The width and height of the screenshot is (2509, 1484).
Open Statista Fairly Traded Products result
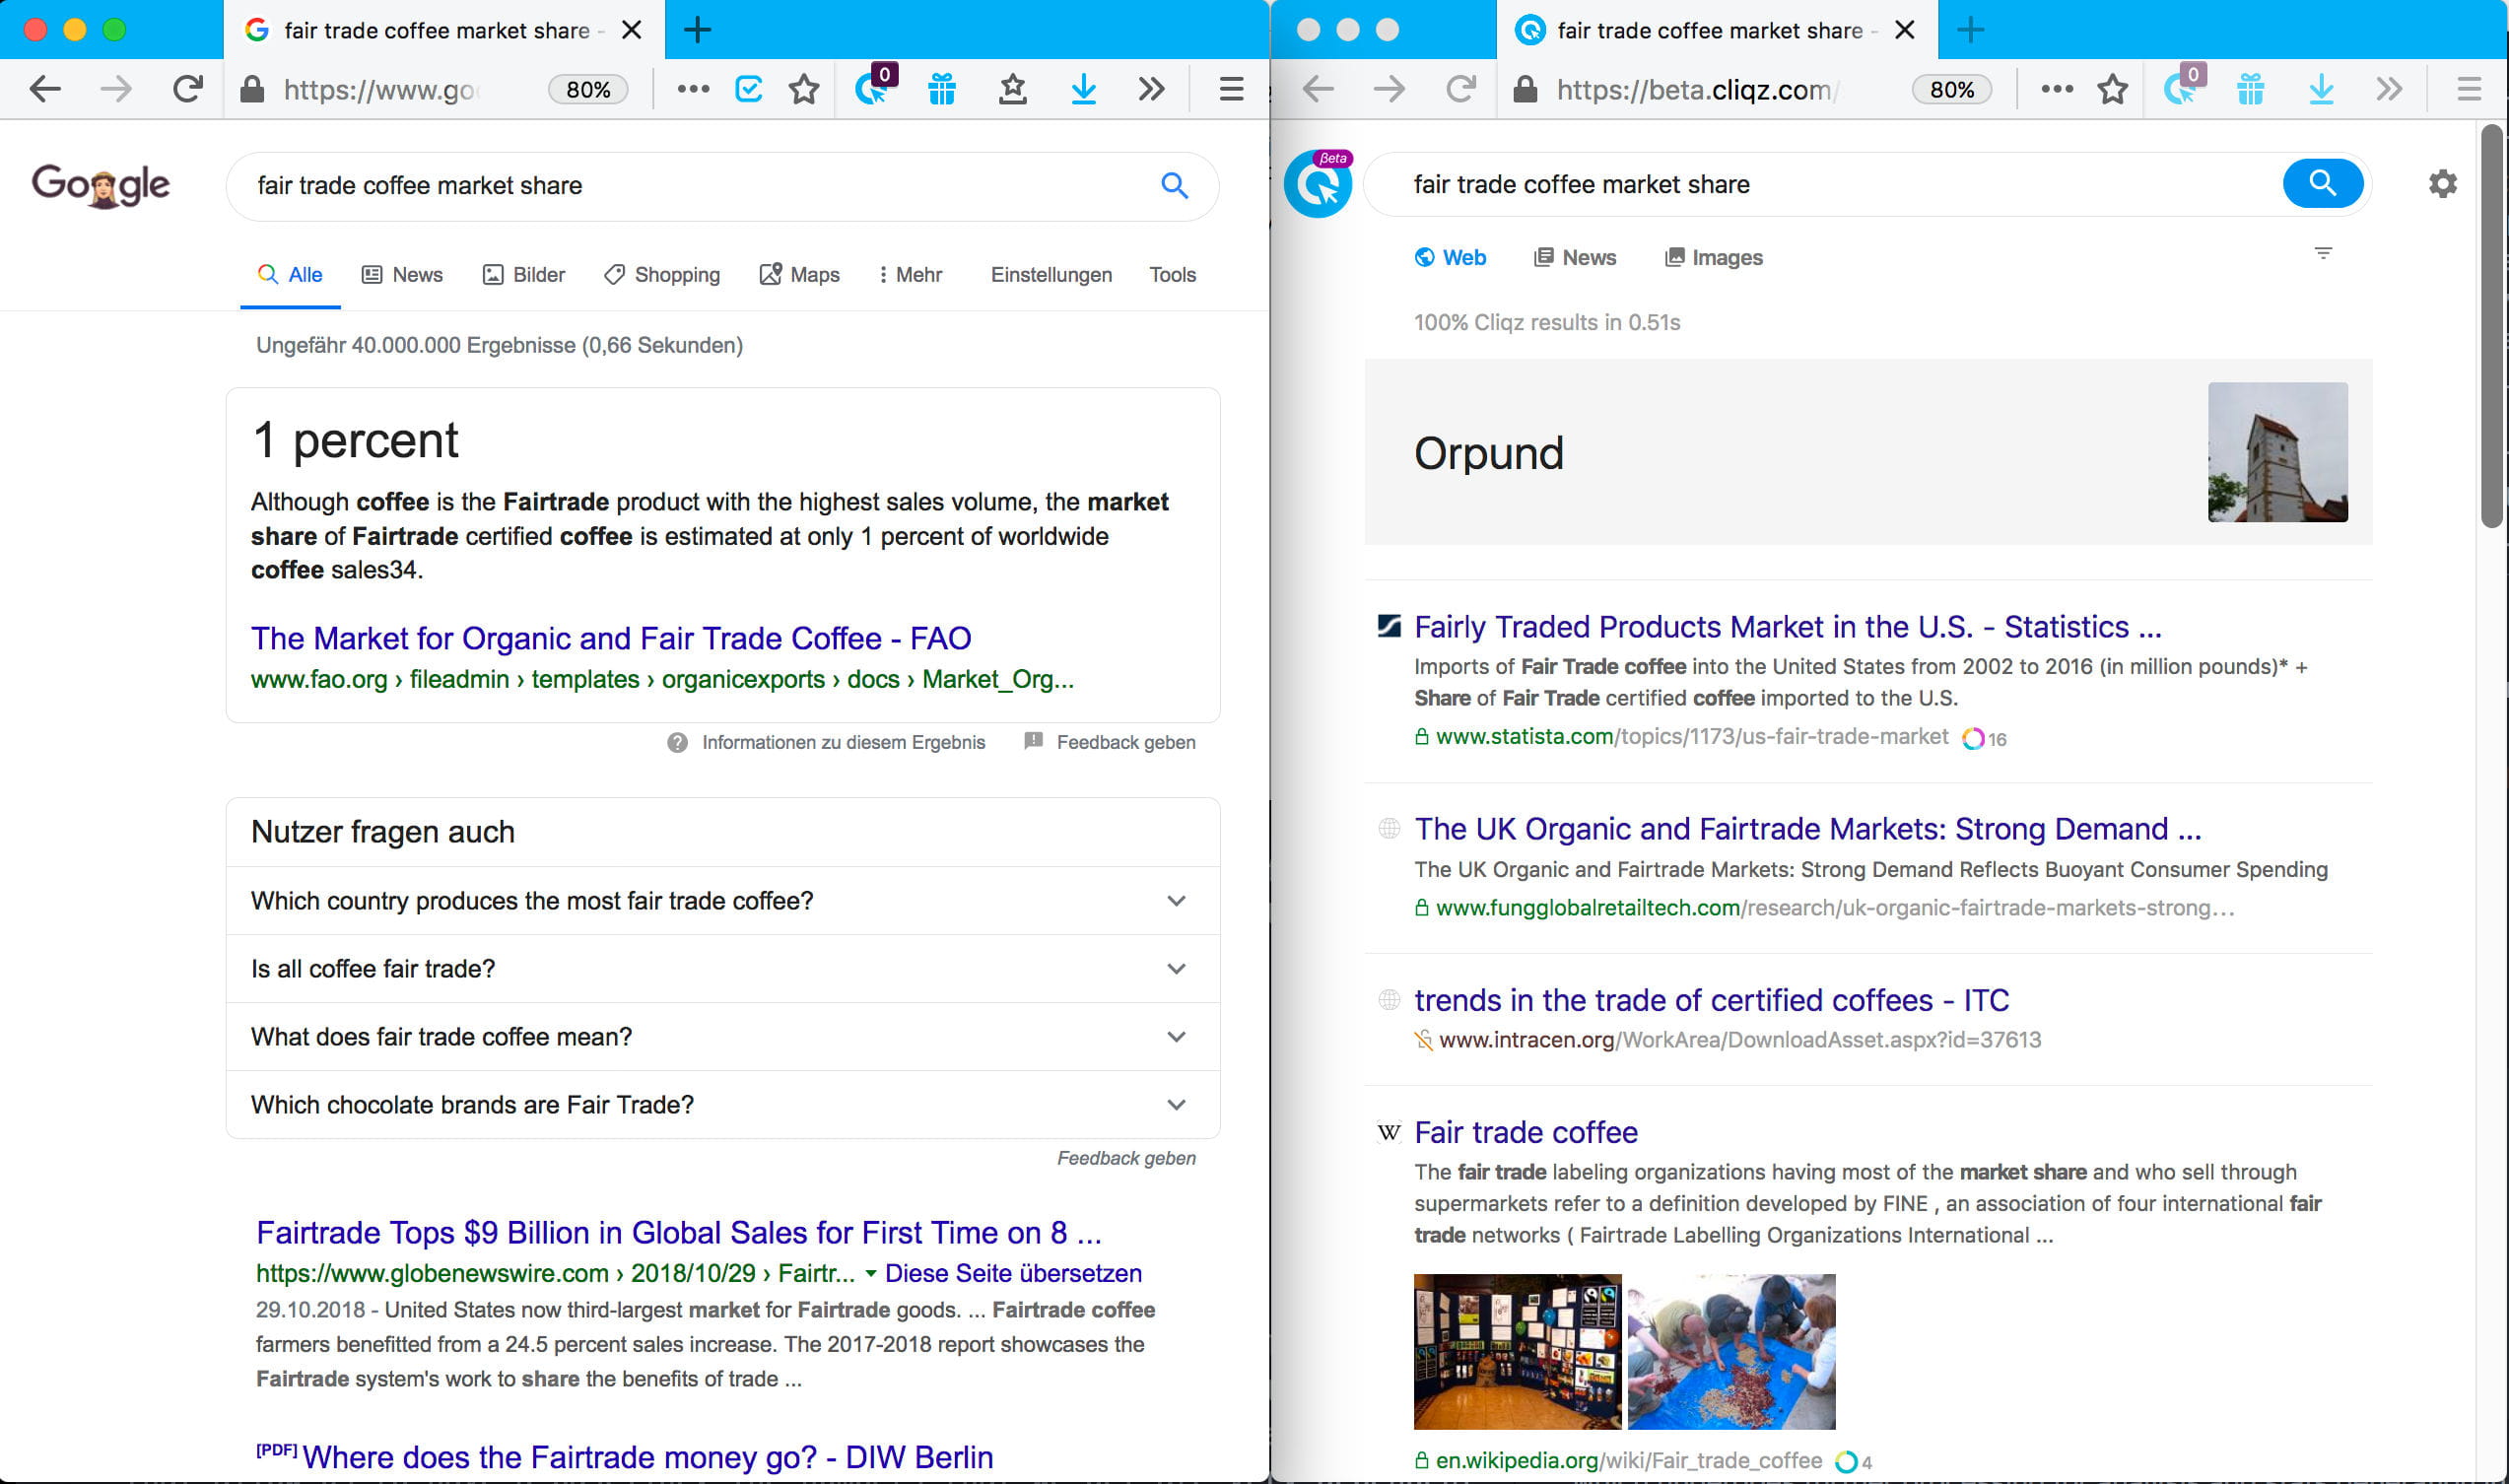click(x=1788, y=627)
